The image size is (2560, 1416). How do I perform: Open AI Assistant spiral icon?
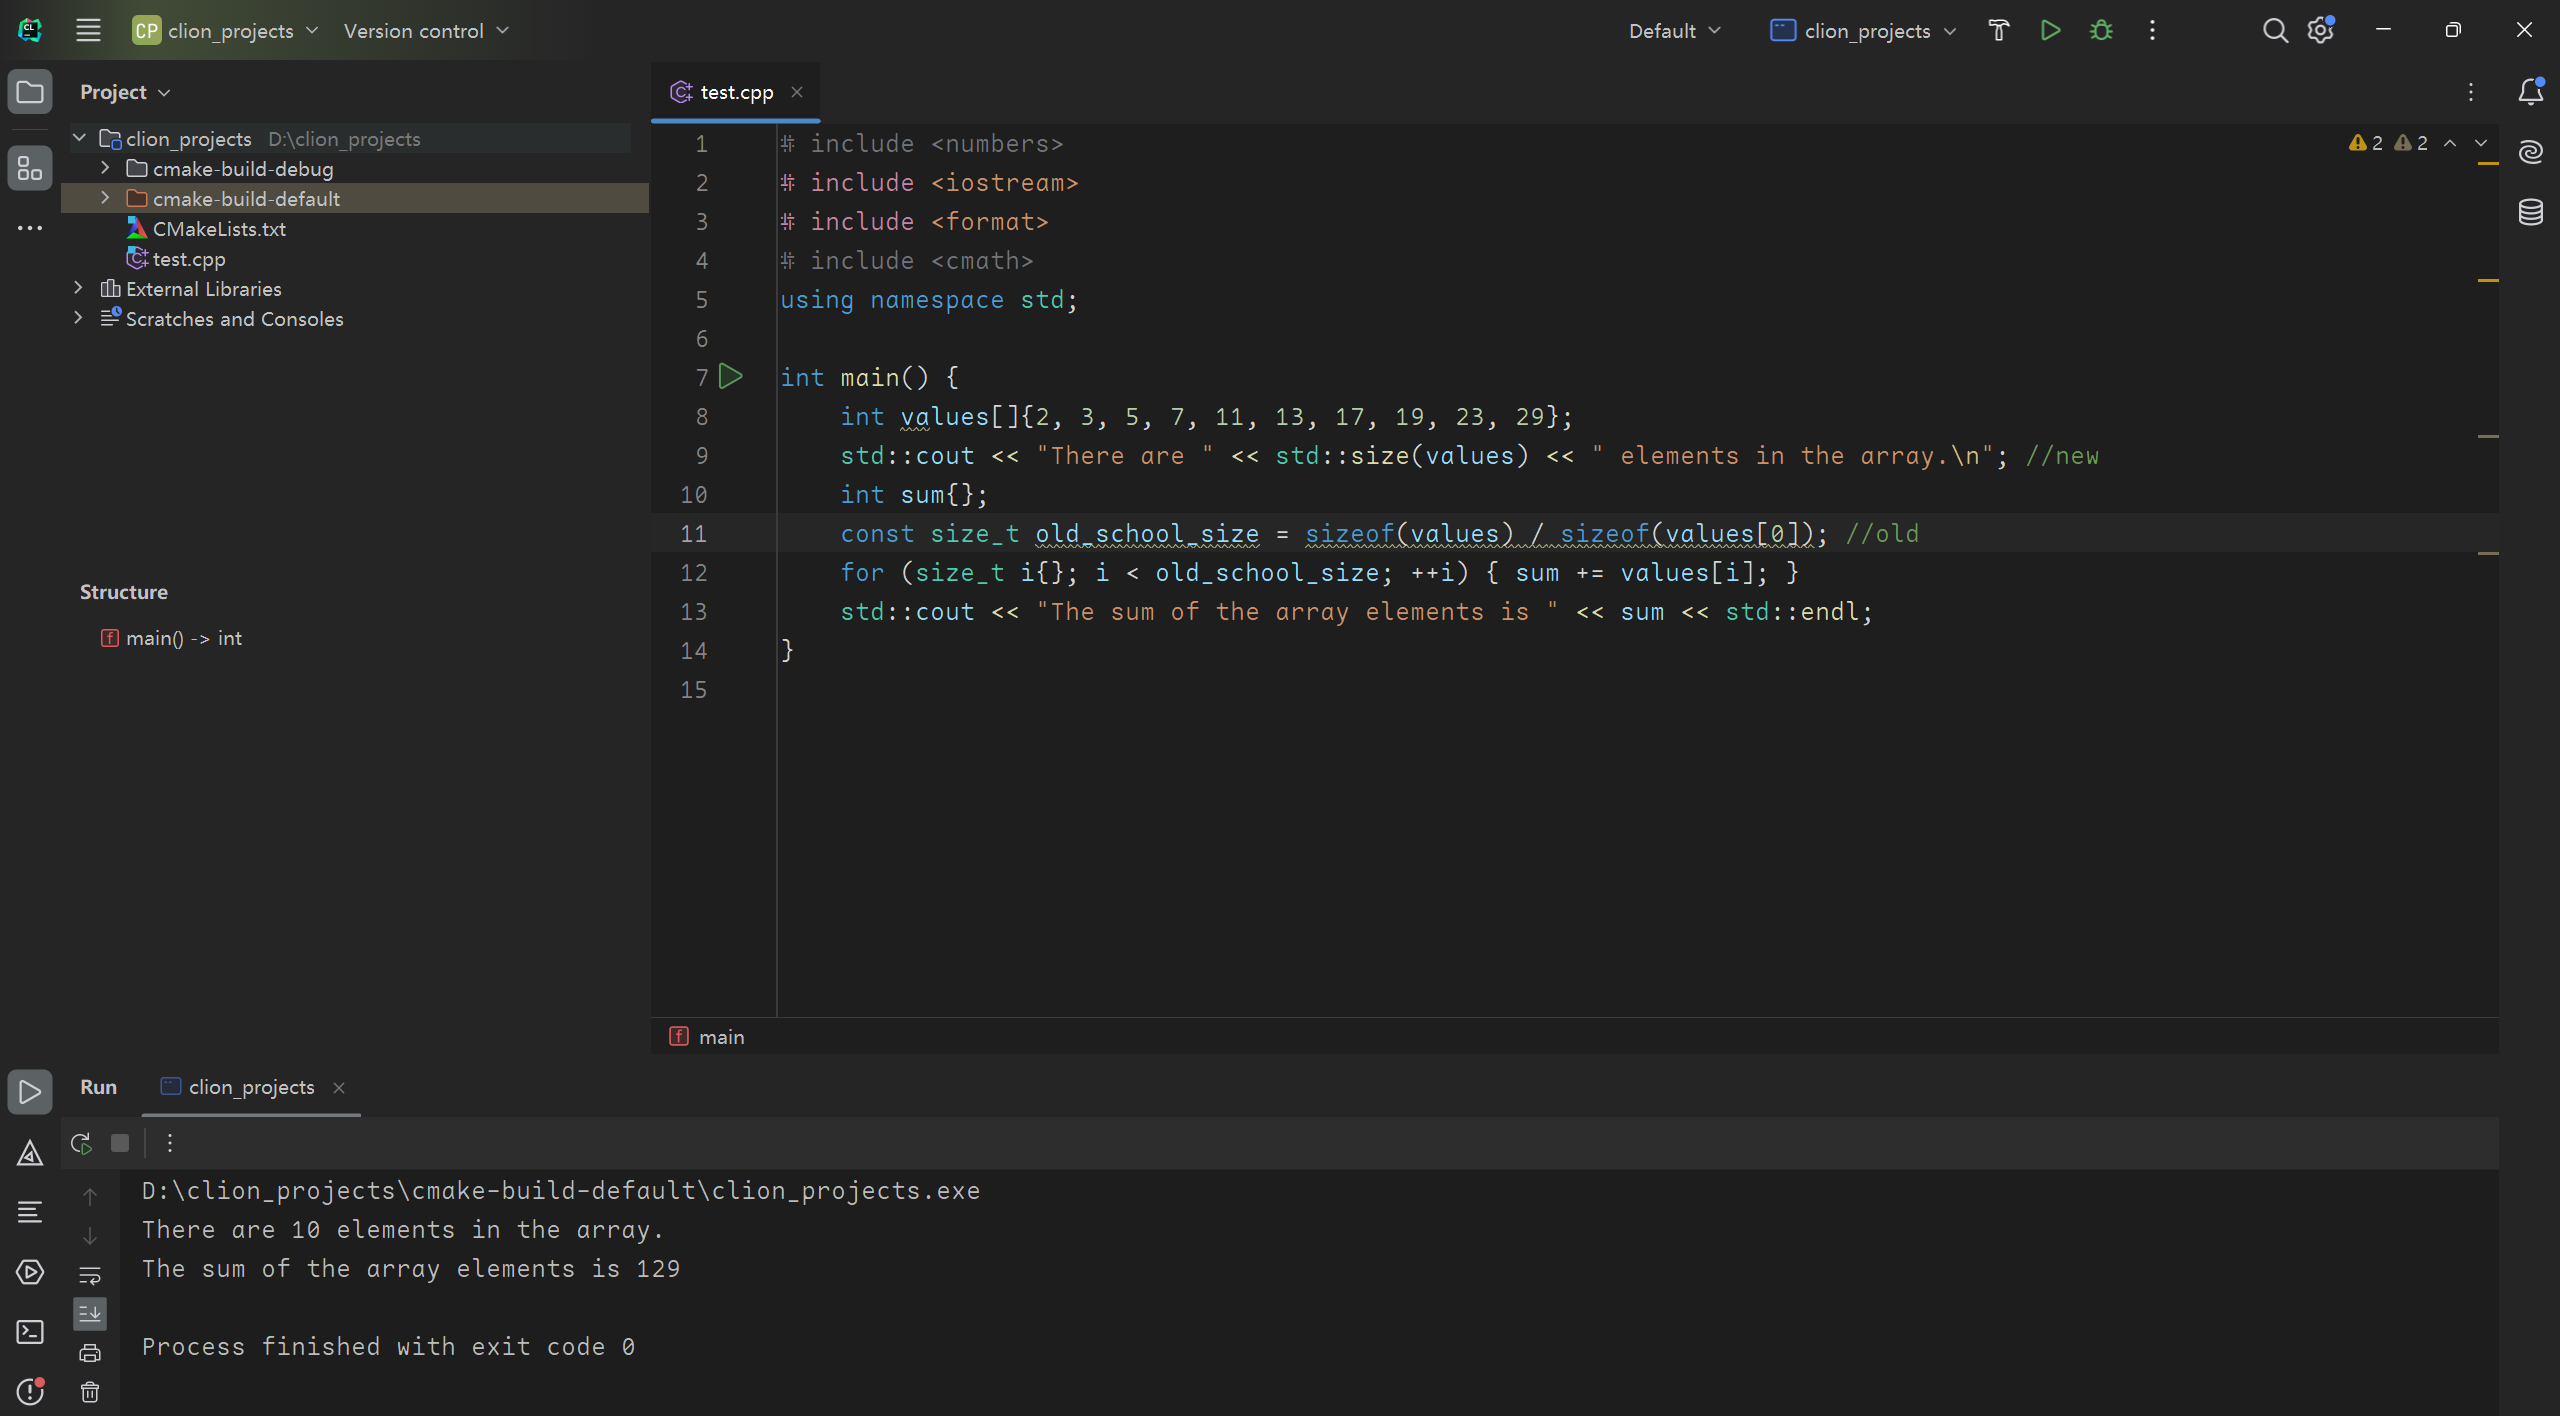pos(2530,152)
